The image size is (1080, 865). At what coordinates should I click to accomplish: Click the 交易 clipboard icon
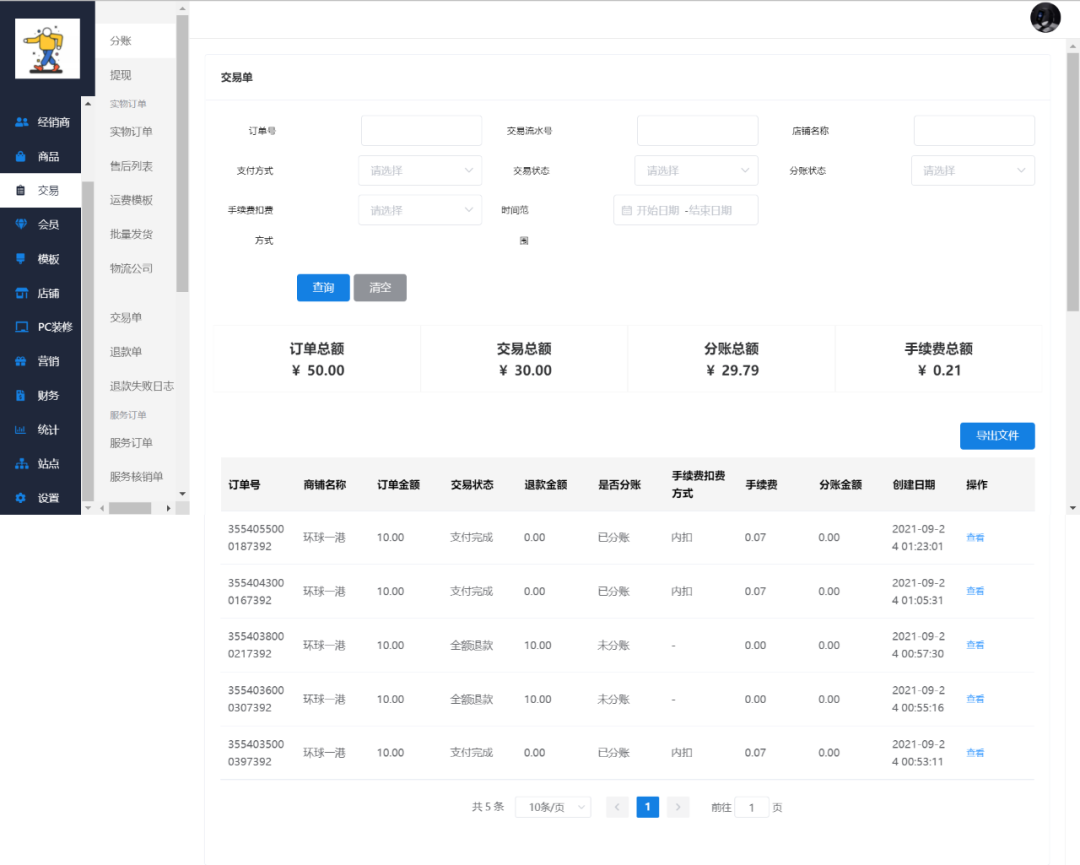click(21, 190)
